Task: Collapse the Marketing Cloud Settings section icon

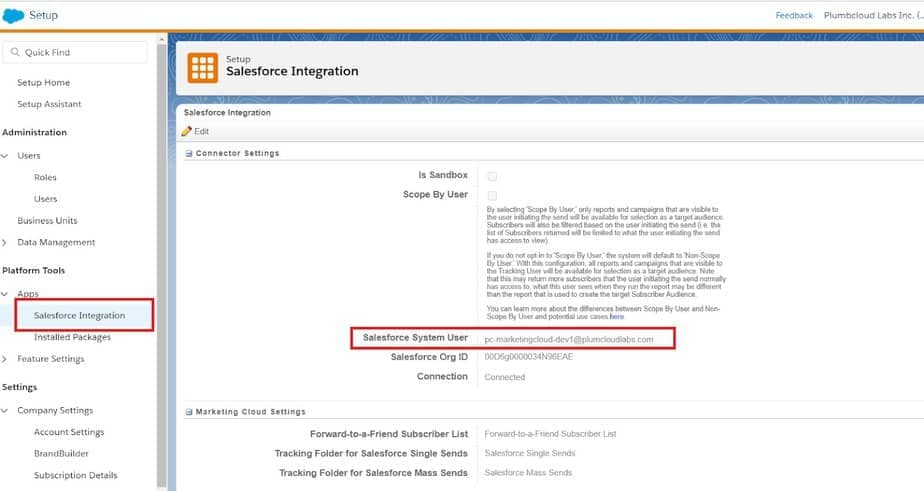Action: (189, 412)
